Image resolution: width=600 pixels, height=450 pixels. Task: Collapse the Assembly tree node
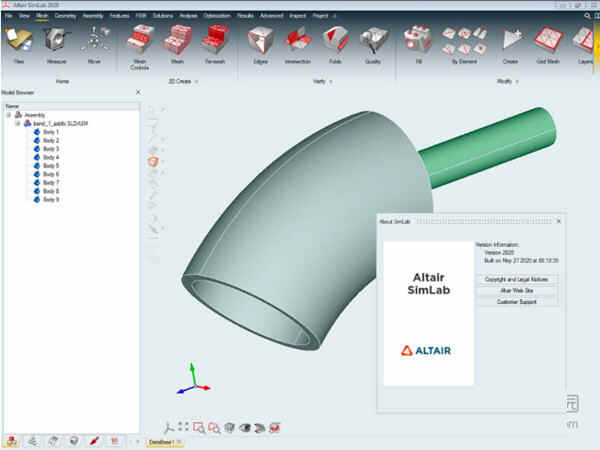click(x=8, y=115)
